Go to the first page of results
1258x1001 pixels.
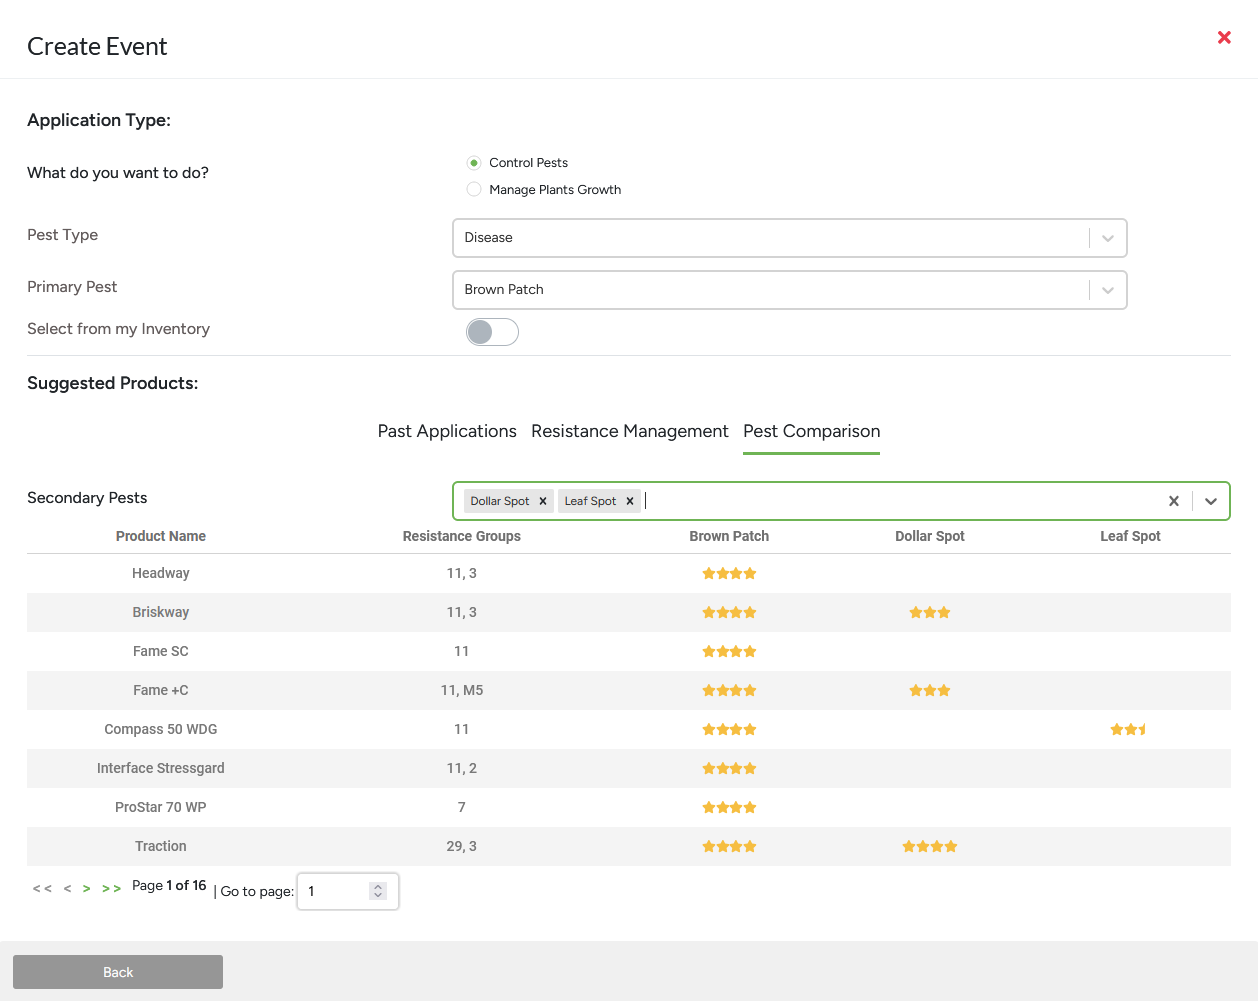click(42, 888)
